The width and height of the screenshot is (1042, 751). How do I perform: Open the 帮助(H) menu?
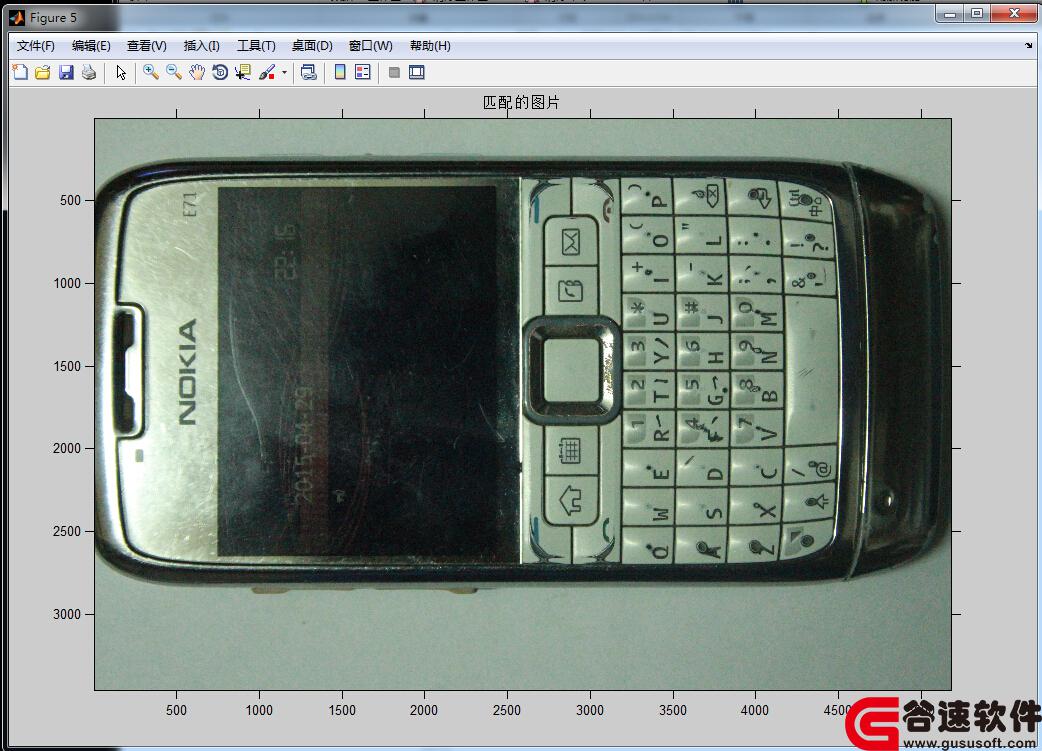pos(430,46)
